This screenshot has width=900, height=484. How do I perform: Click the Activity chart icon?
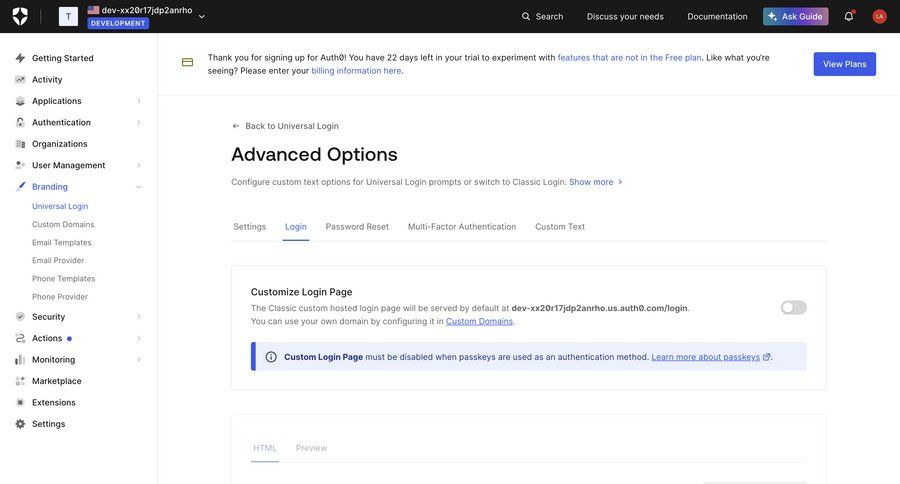(20, 79)
